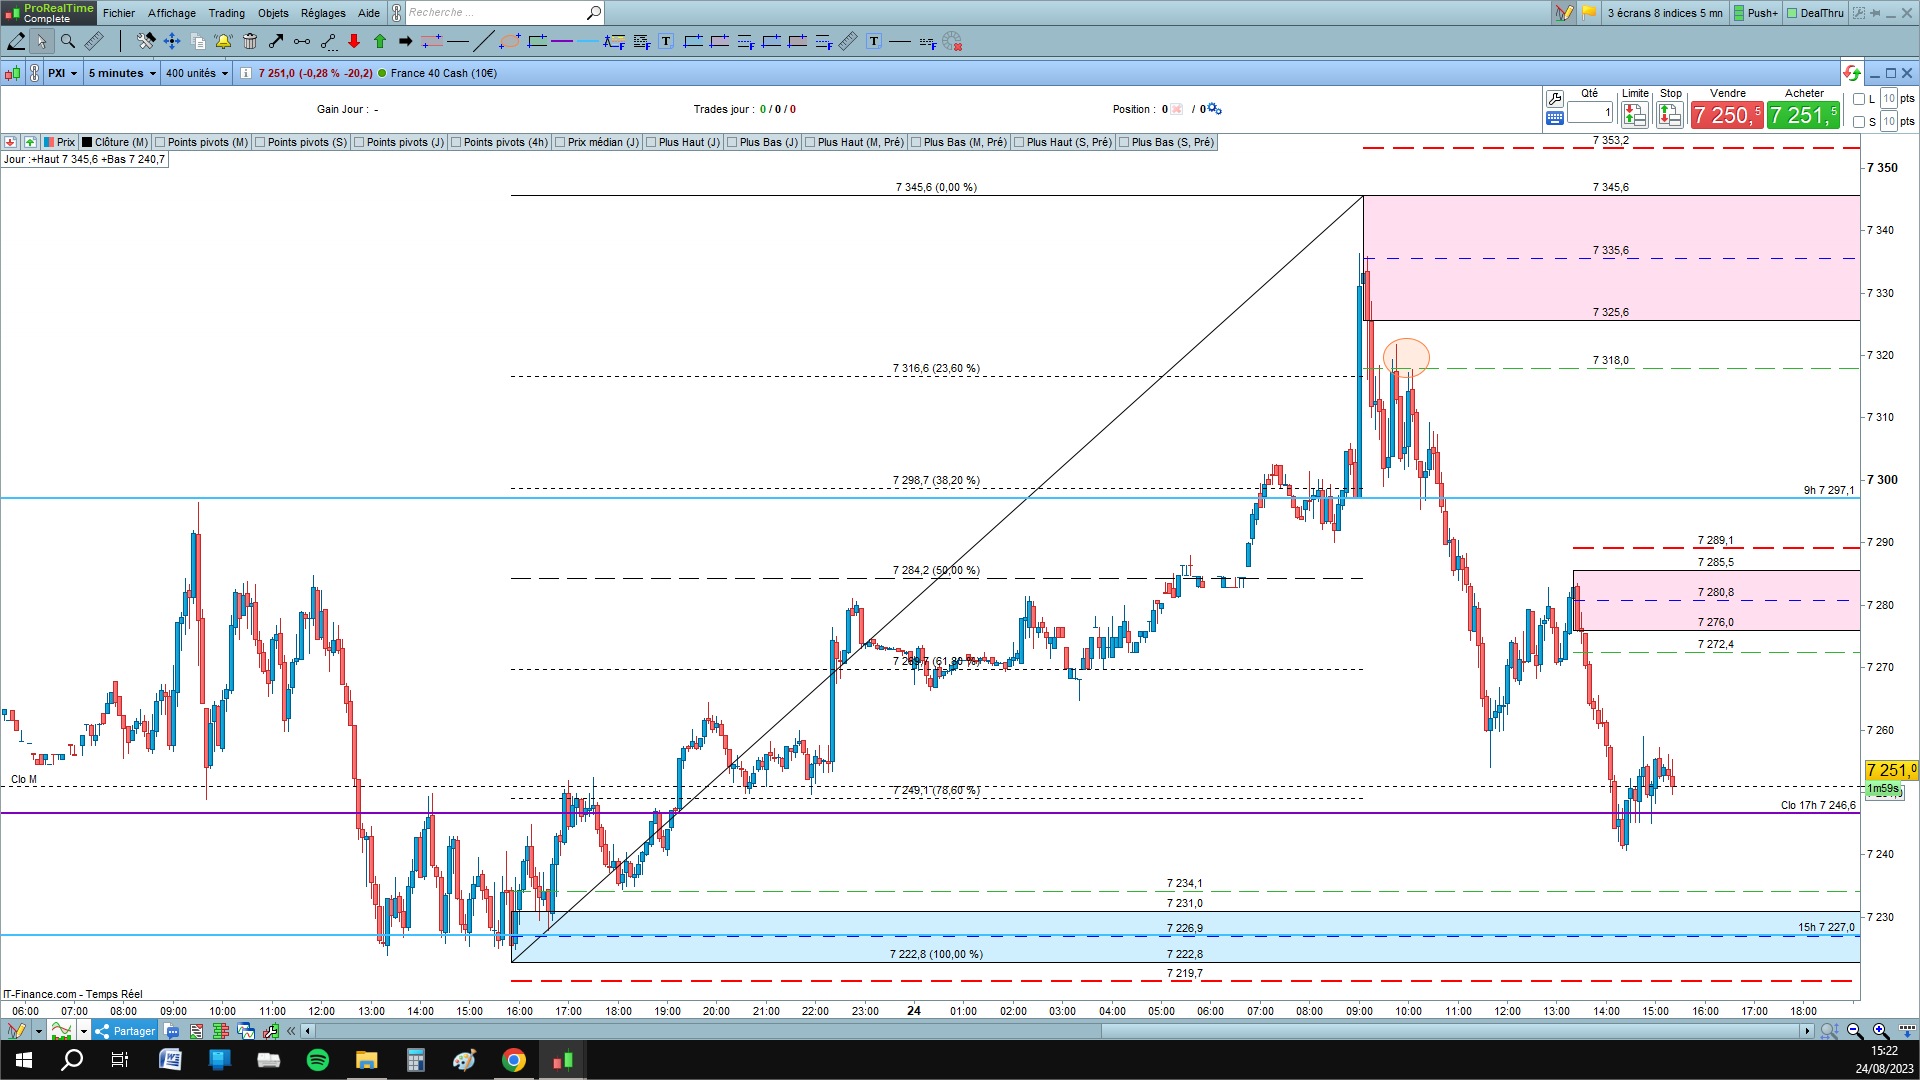
Task: Click the Partager share button
Action: [x=126, y=1030]
